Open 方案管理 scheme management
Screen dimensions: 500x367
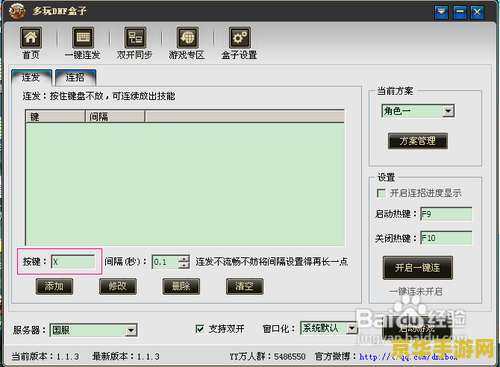click(418, 141)
